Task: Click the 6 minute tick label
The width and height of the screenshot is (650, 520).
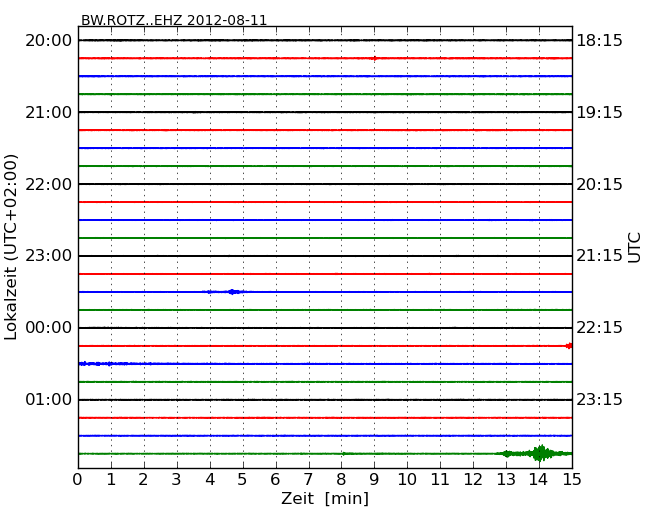Action: point(275,480)
